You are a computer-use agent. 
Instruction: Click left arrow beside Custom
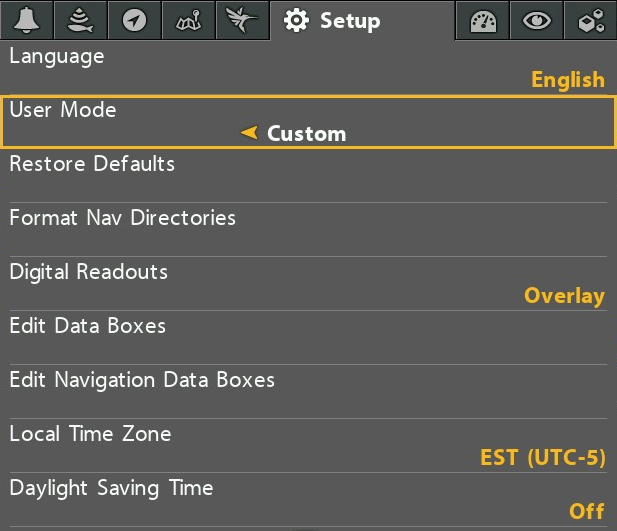click(249, 133)
